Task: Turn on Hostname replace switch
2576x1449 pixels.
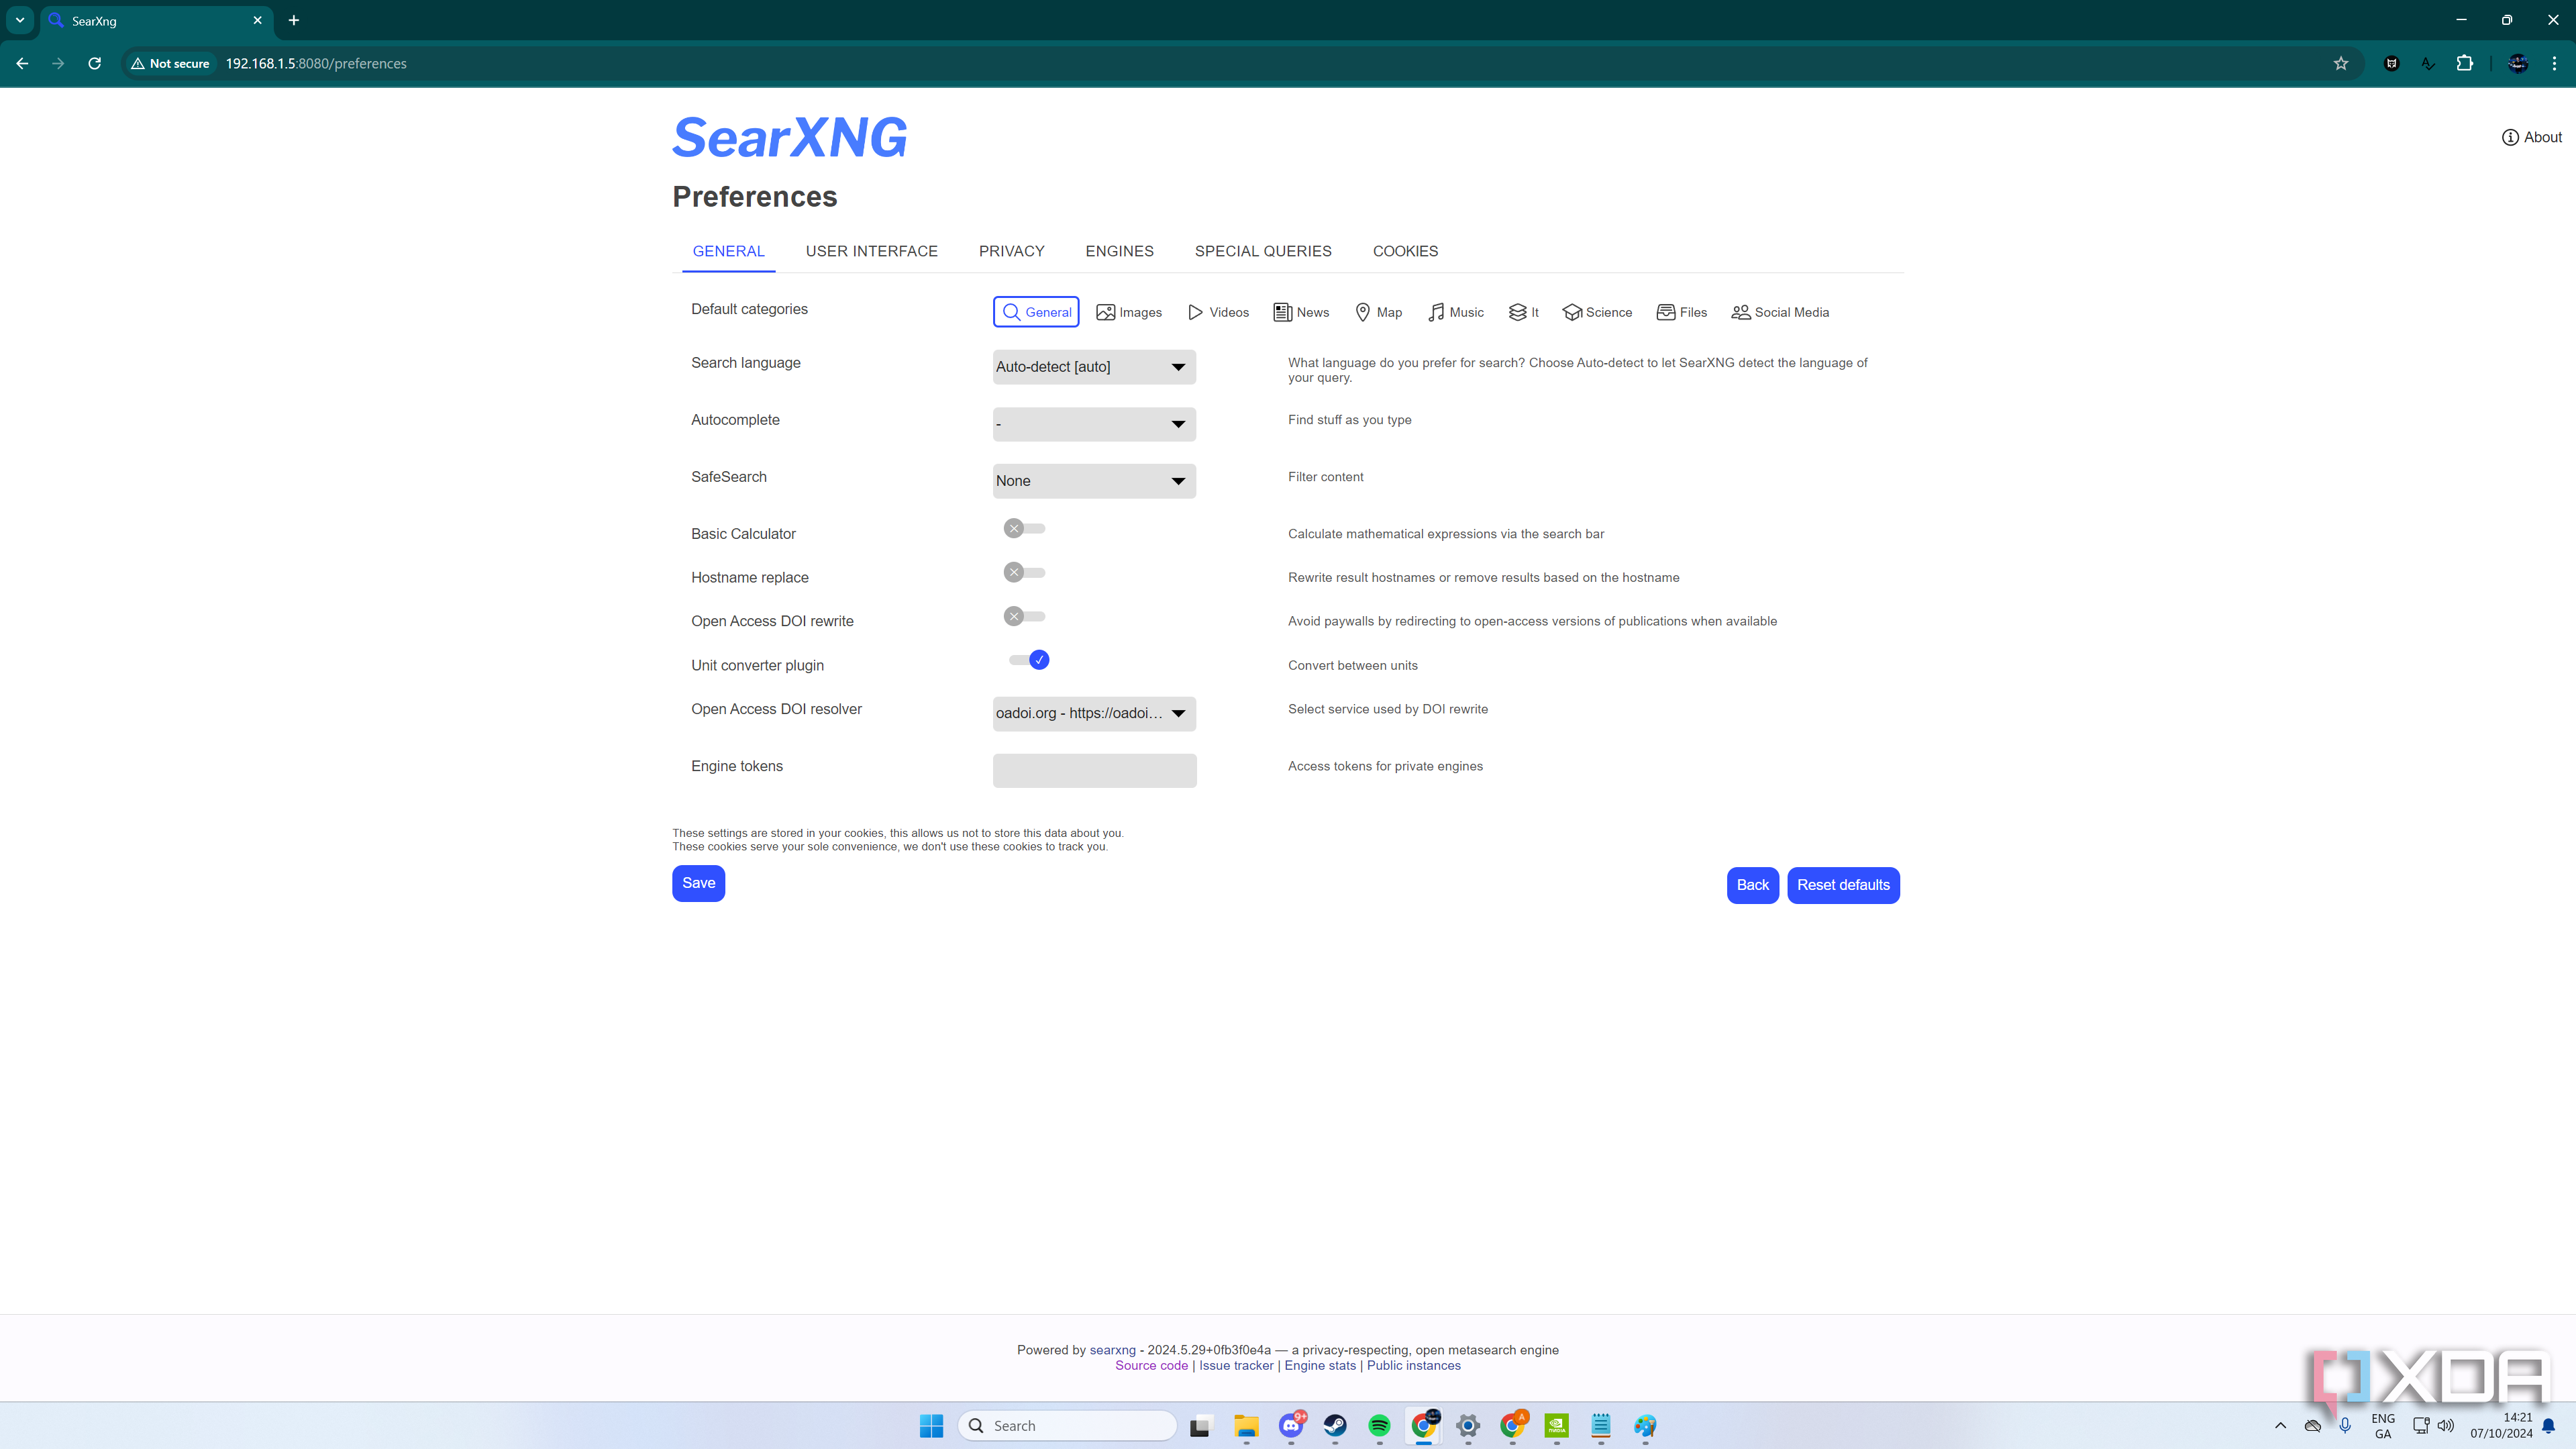Action: coord(1024,573)
